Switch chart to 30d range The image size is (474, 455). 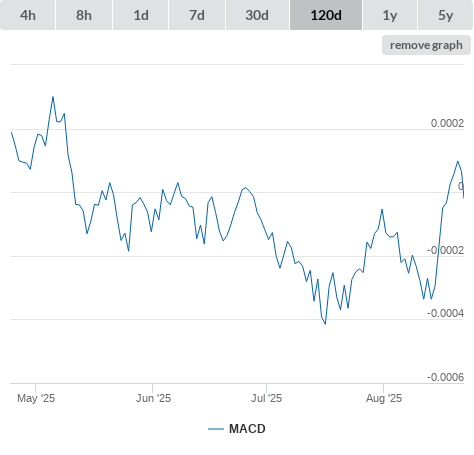coord(257,15)
